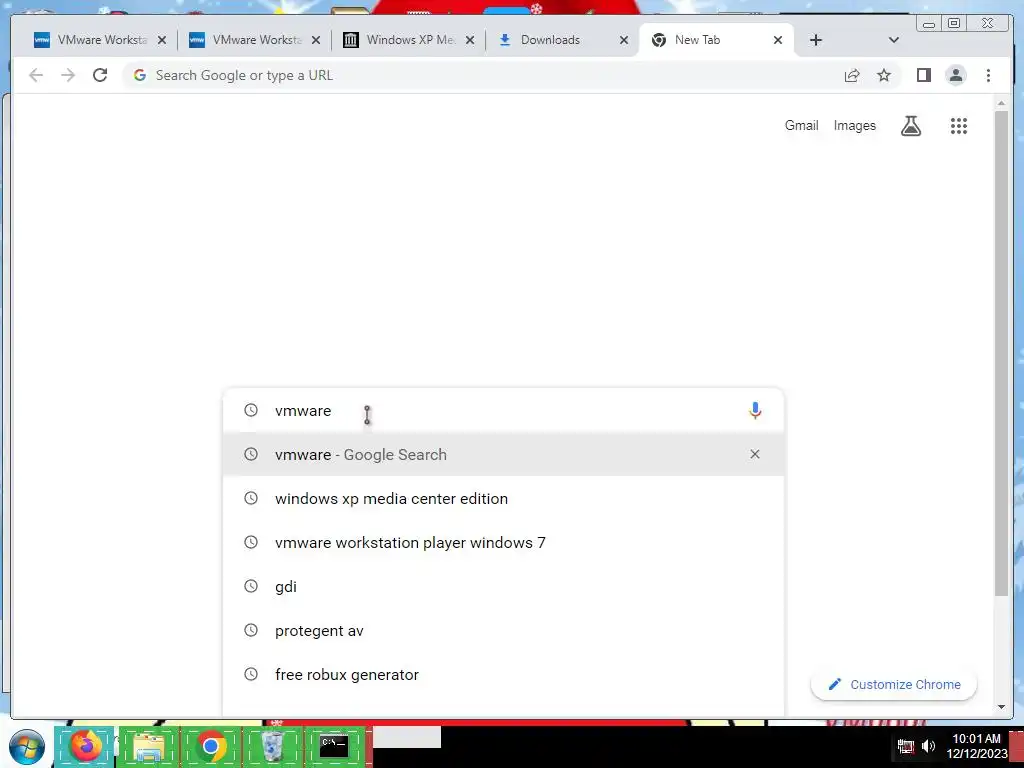Select 'vmware - Google Search' suggestion
The height and width of the screenshot is (768, 1024).
point(503,455)
